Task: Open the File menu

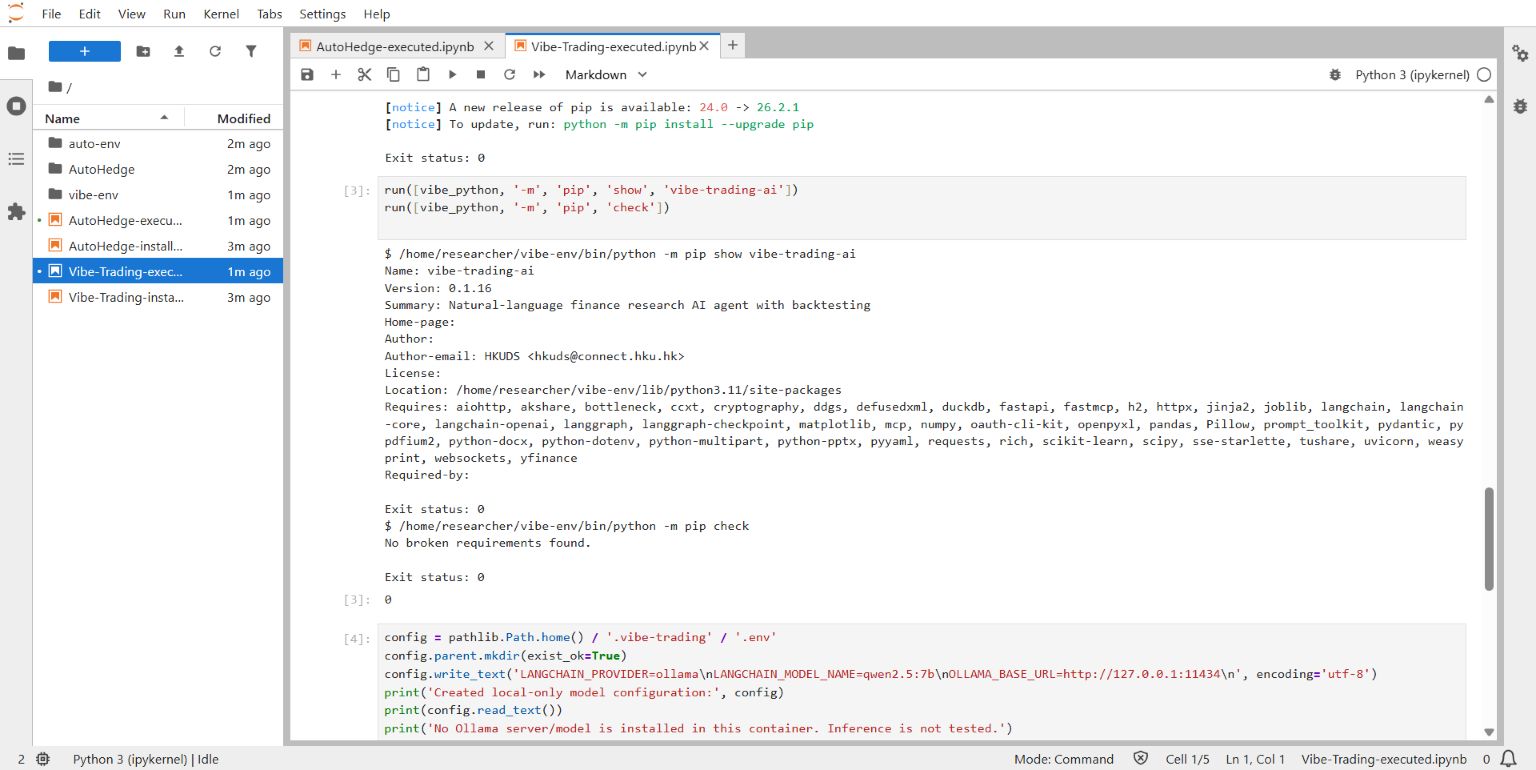Action: 52,14
